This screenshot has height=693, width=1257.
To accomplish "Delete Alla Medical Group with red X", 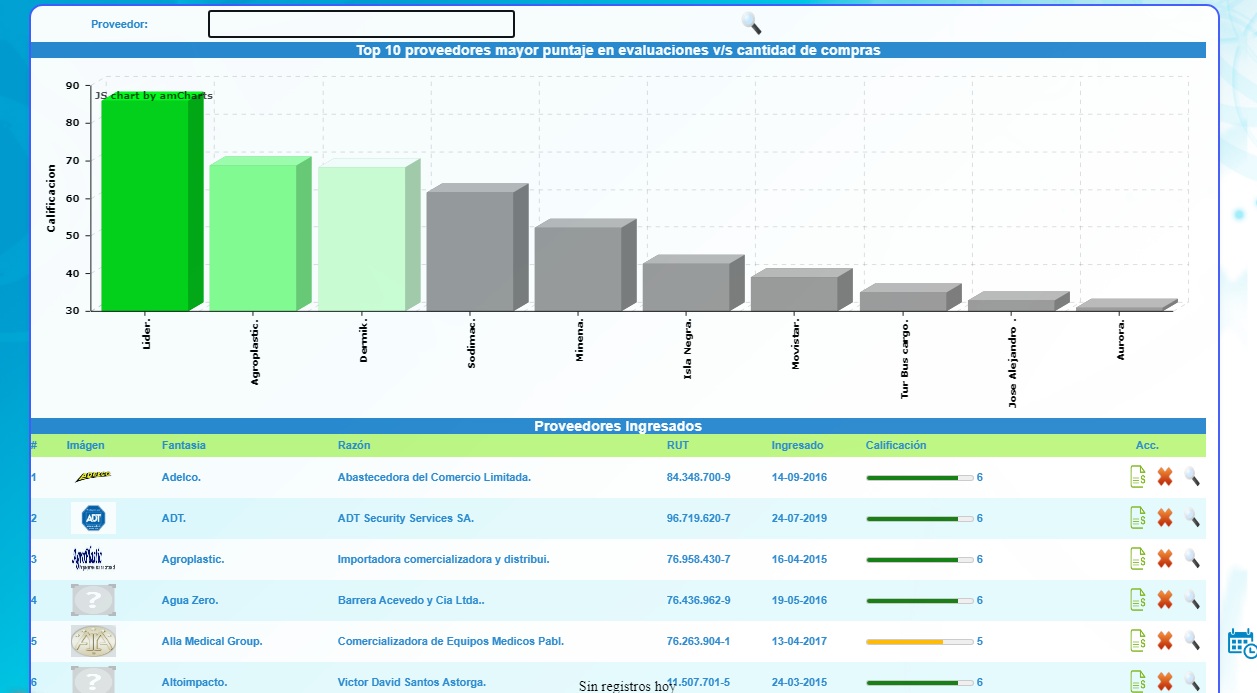I will 1164,641.
